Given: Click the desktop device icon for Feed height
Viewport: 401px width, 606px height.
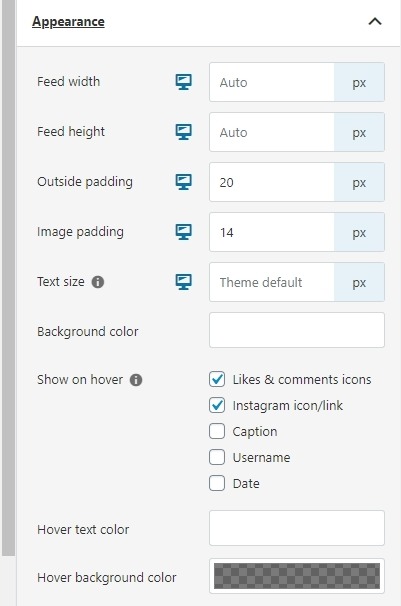Looking at the screenshot, I should [x=184, y=132].
